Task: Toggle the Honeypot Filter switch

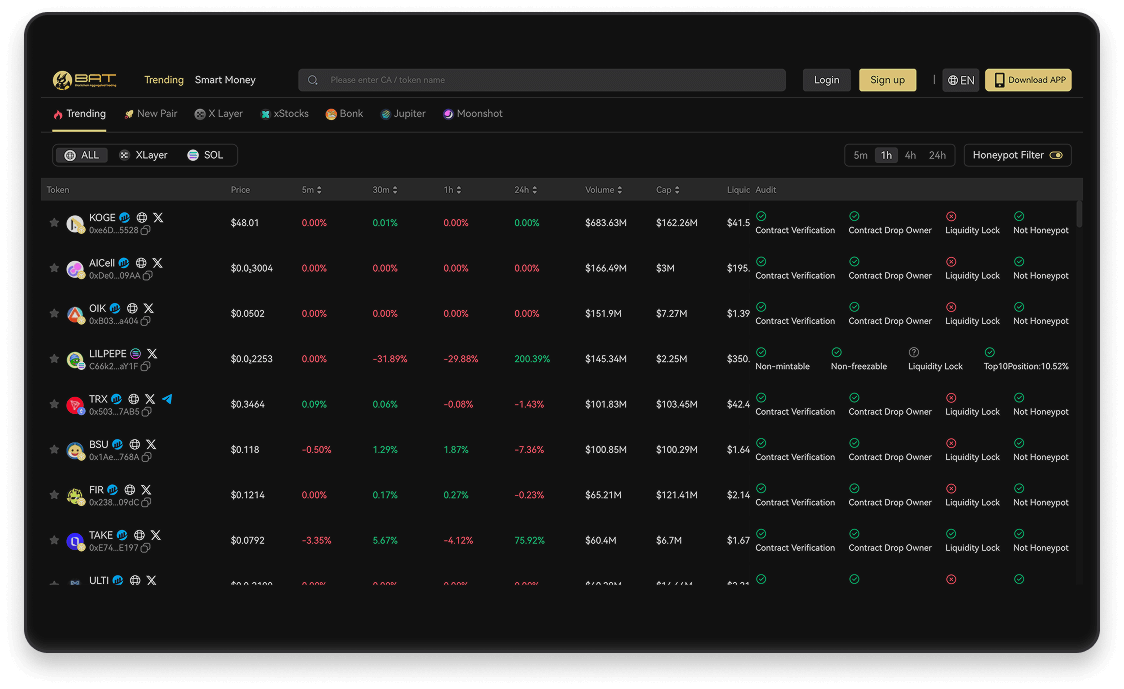Action: (x=1056, y=156)
